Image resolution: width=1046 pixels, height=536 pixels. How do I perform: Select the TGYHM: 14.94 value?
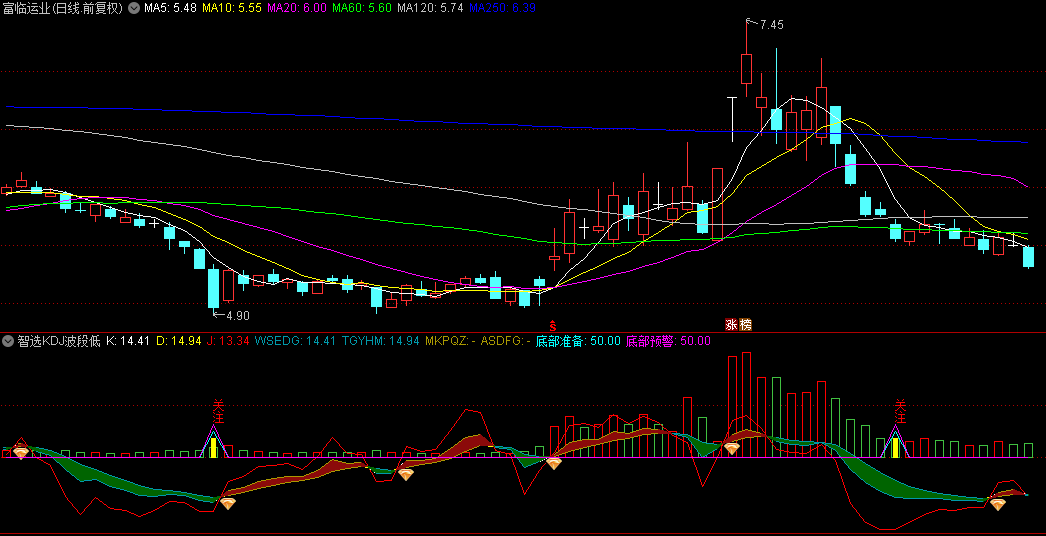380,341
